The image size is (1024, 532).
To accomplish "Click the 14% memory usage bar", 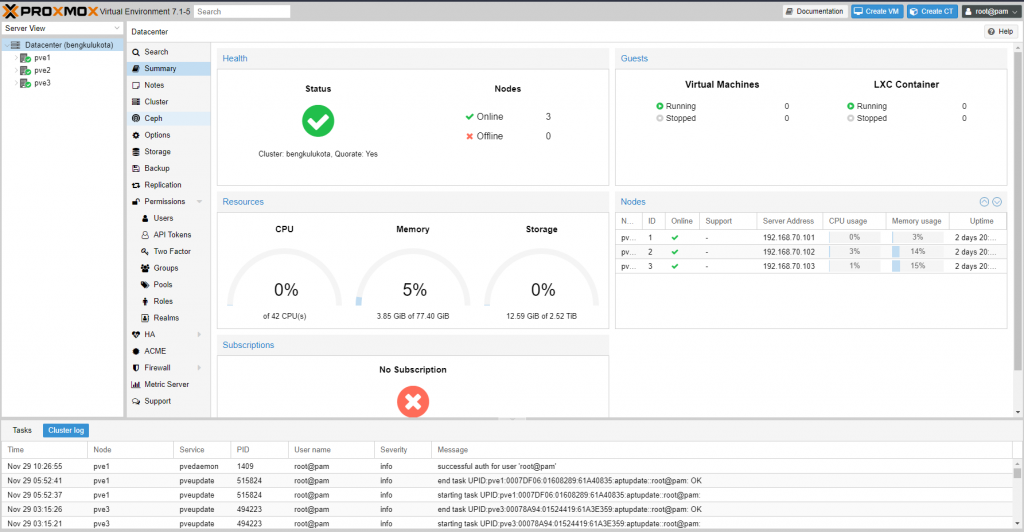I will pyautogui.click(x=918, y=252).
